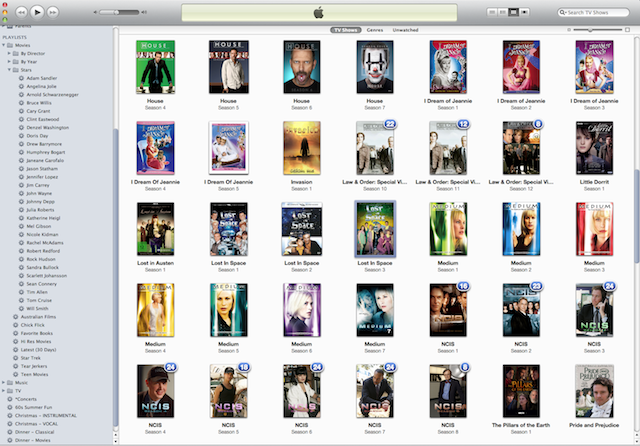640x446 pixels.
Task: Click the Play button
Action: click(x=37, y=12)
